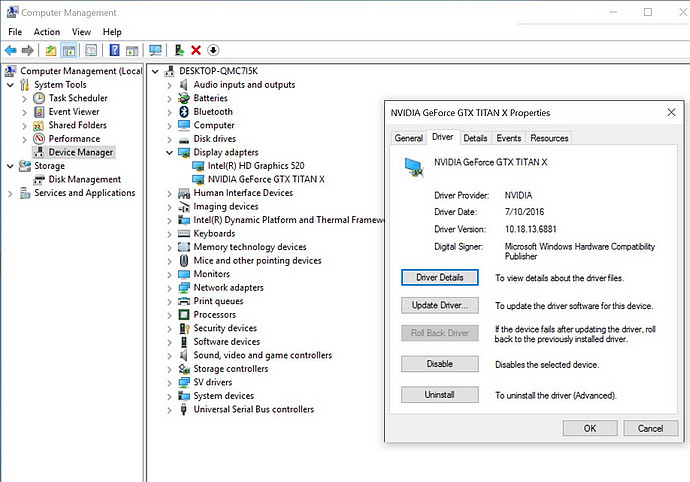Expand the Audio inputs and outputs category
690x482 pixels.
[169, 85]
